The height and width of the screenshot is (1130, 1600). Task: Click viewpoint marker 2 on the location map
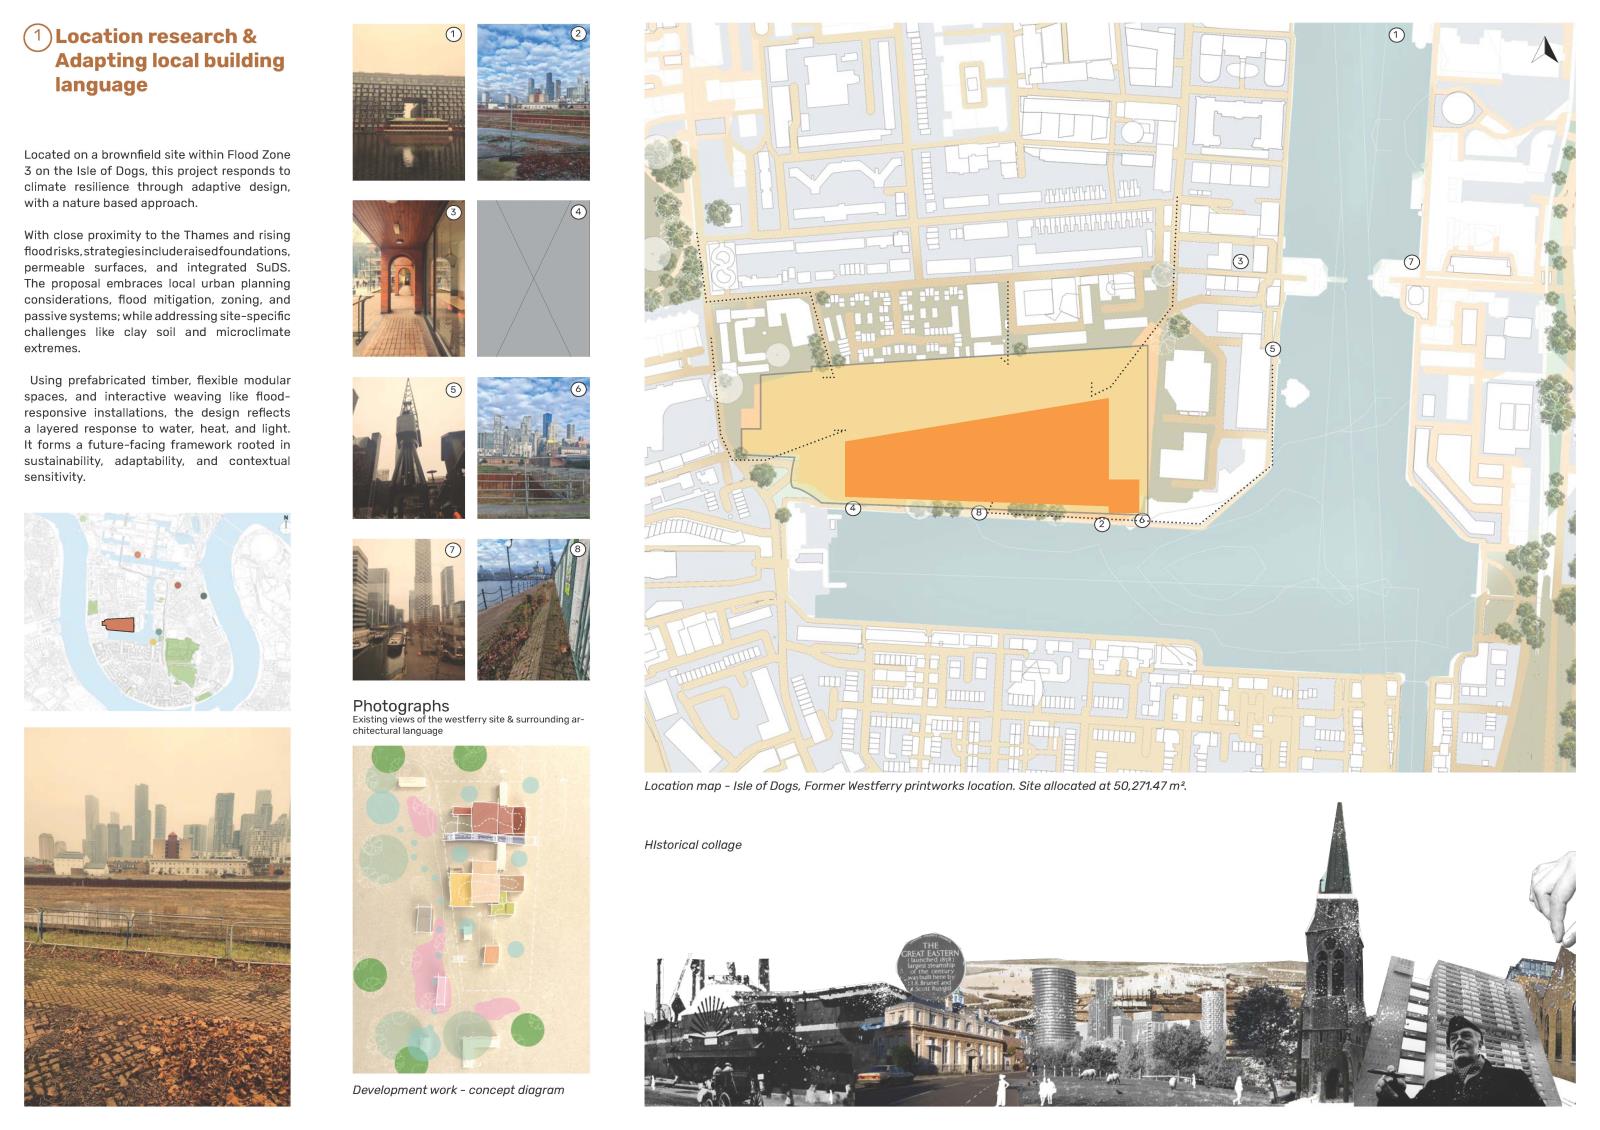(1102, 524)
